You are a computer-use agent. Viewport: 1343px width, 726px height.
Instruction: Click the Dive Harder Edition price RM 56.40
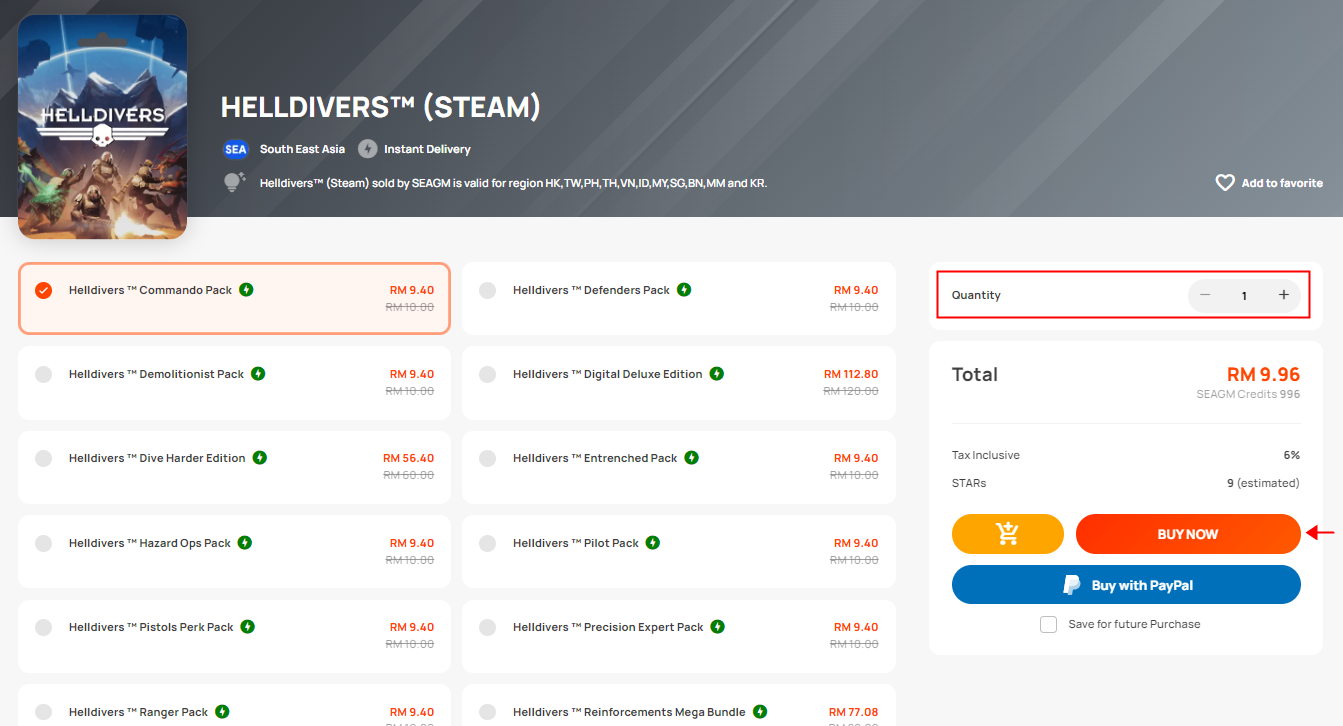click(409, 458)
